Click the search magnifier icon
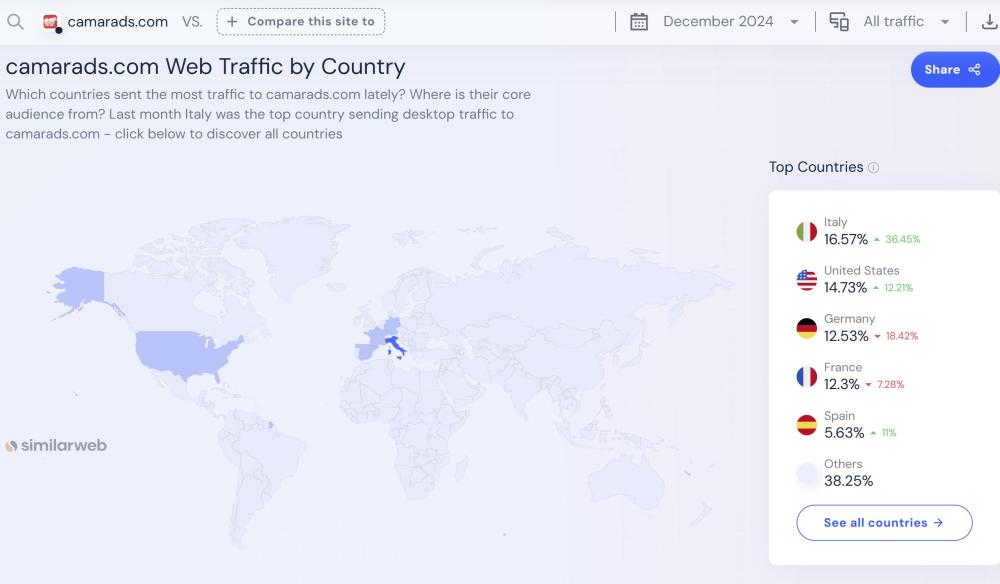The height and width of the screenshot is (584, 1000). [x=15, y=21]
